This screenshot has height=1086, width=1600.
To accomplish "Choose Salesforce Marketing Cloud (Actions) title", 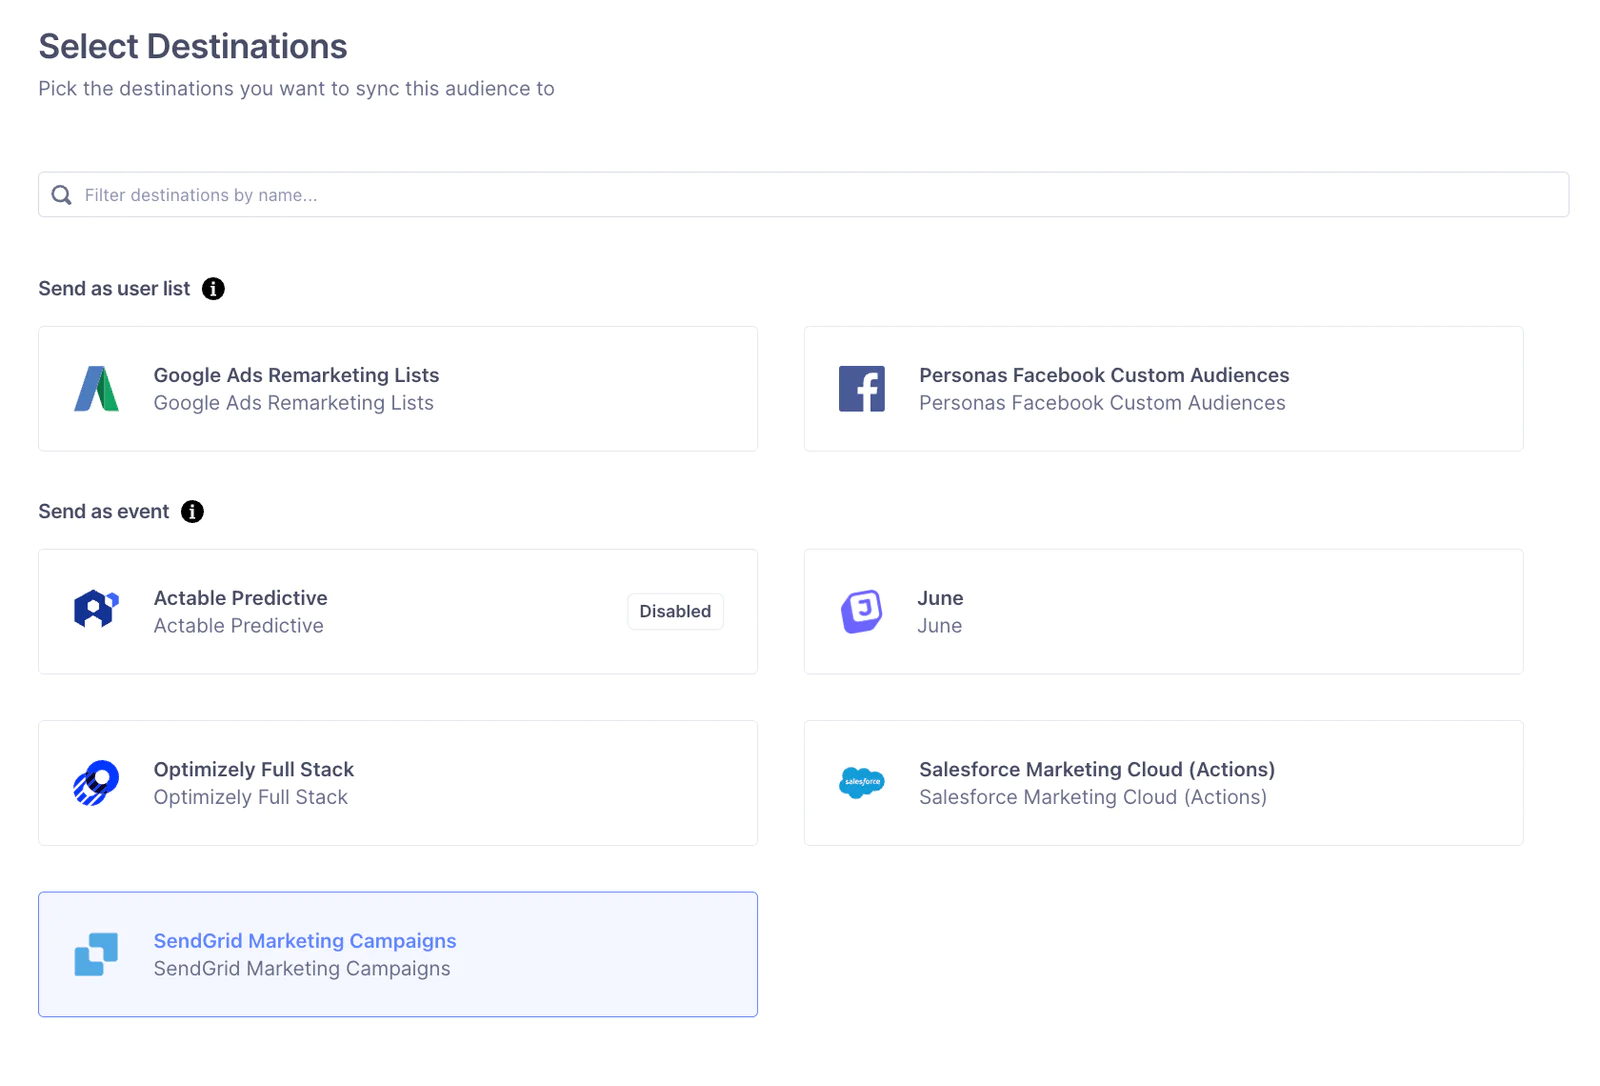I will [1097, 769].
